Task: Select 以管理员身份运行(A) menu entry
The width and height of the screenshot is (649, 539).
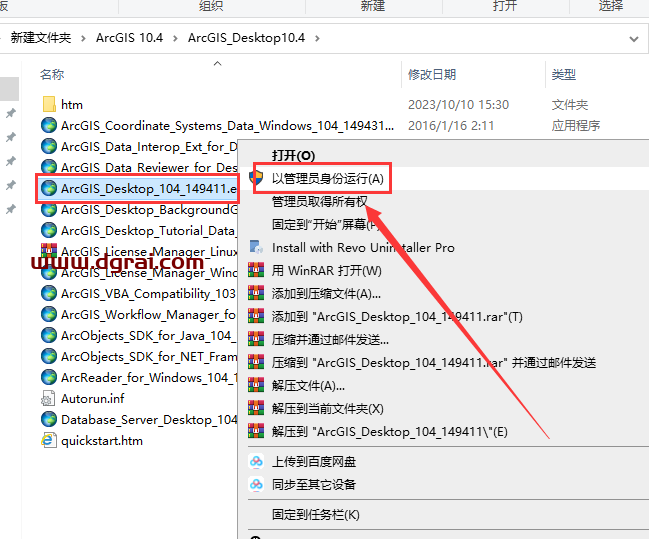Action: click(328, 178)
